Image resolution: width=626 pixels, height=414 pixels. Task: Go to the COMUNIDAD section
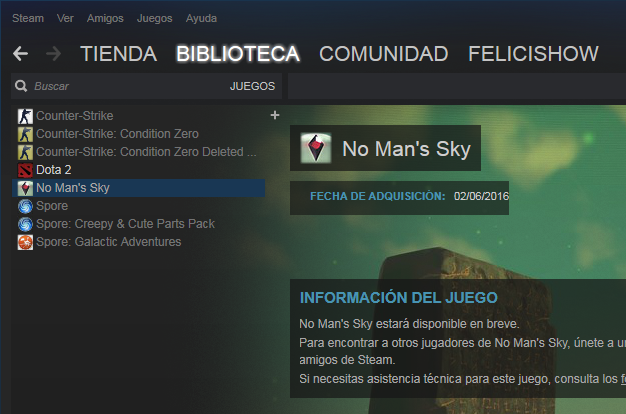click(384, 54)
